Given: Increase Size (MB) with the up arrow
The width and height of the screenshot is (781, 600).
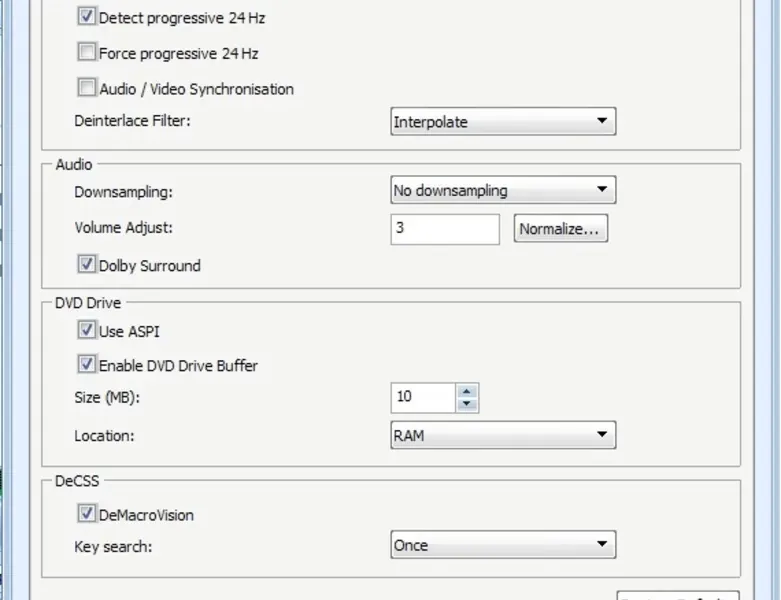Looking at the screenshot, I should coord(467,390).
